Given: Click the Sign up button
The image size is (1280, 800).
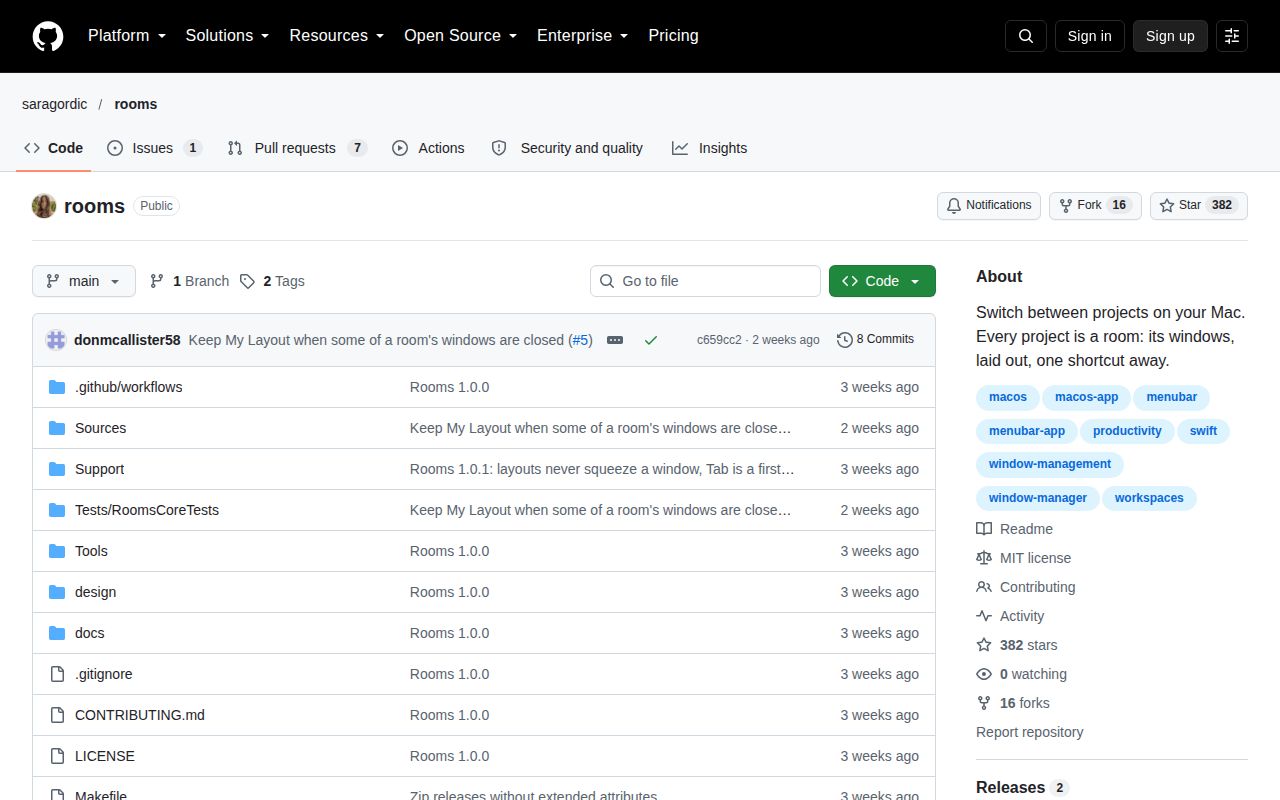Looking at the screenshot, I should pyautogui.click(x=1170, y=36).
